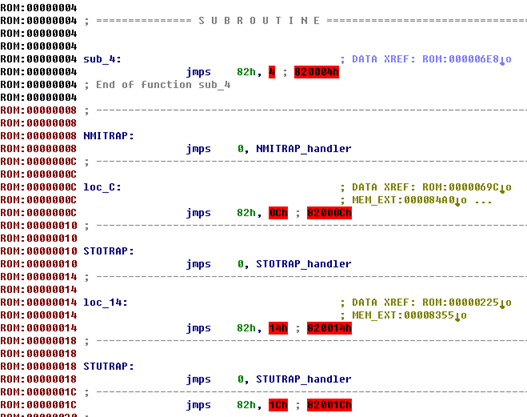Click jmps mnemonic targeting STUTRAP_handler
This screenshot has height=417, width=527.
pyautogui.click(x=199, y=379)
